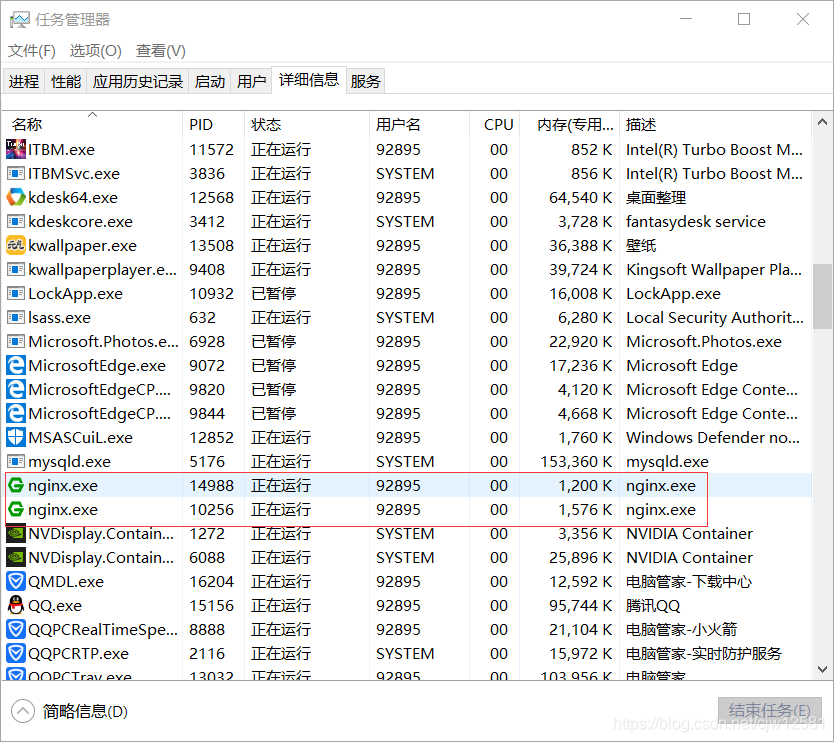Click PID value 11572

[x=212, y=149]
